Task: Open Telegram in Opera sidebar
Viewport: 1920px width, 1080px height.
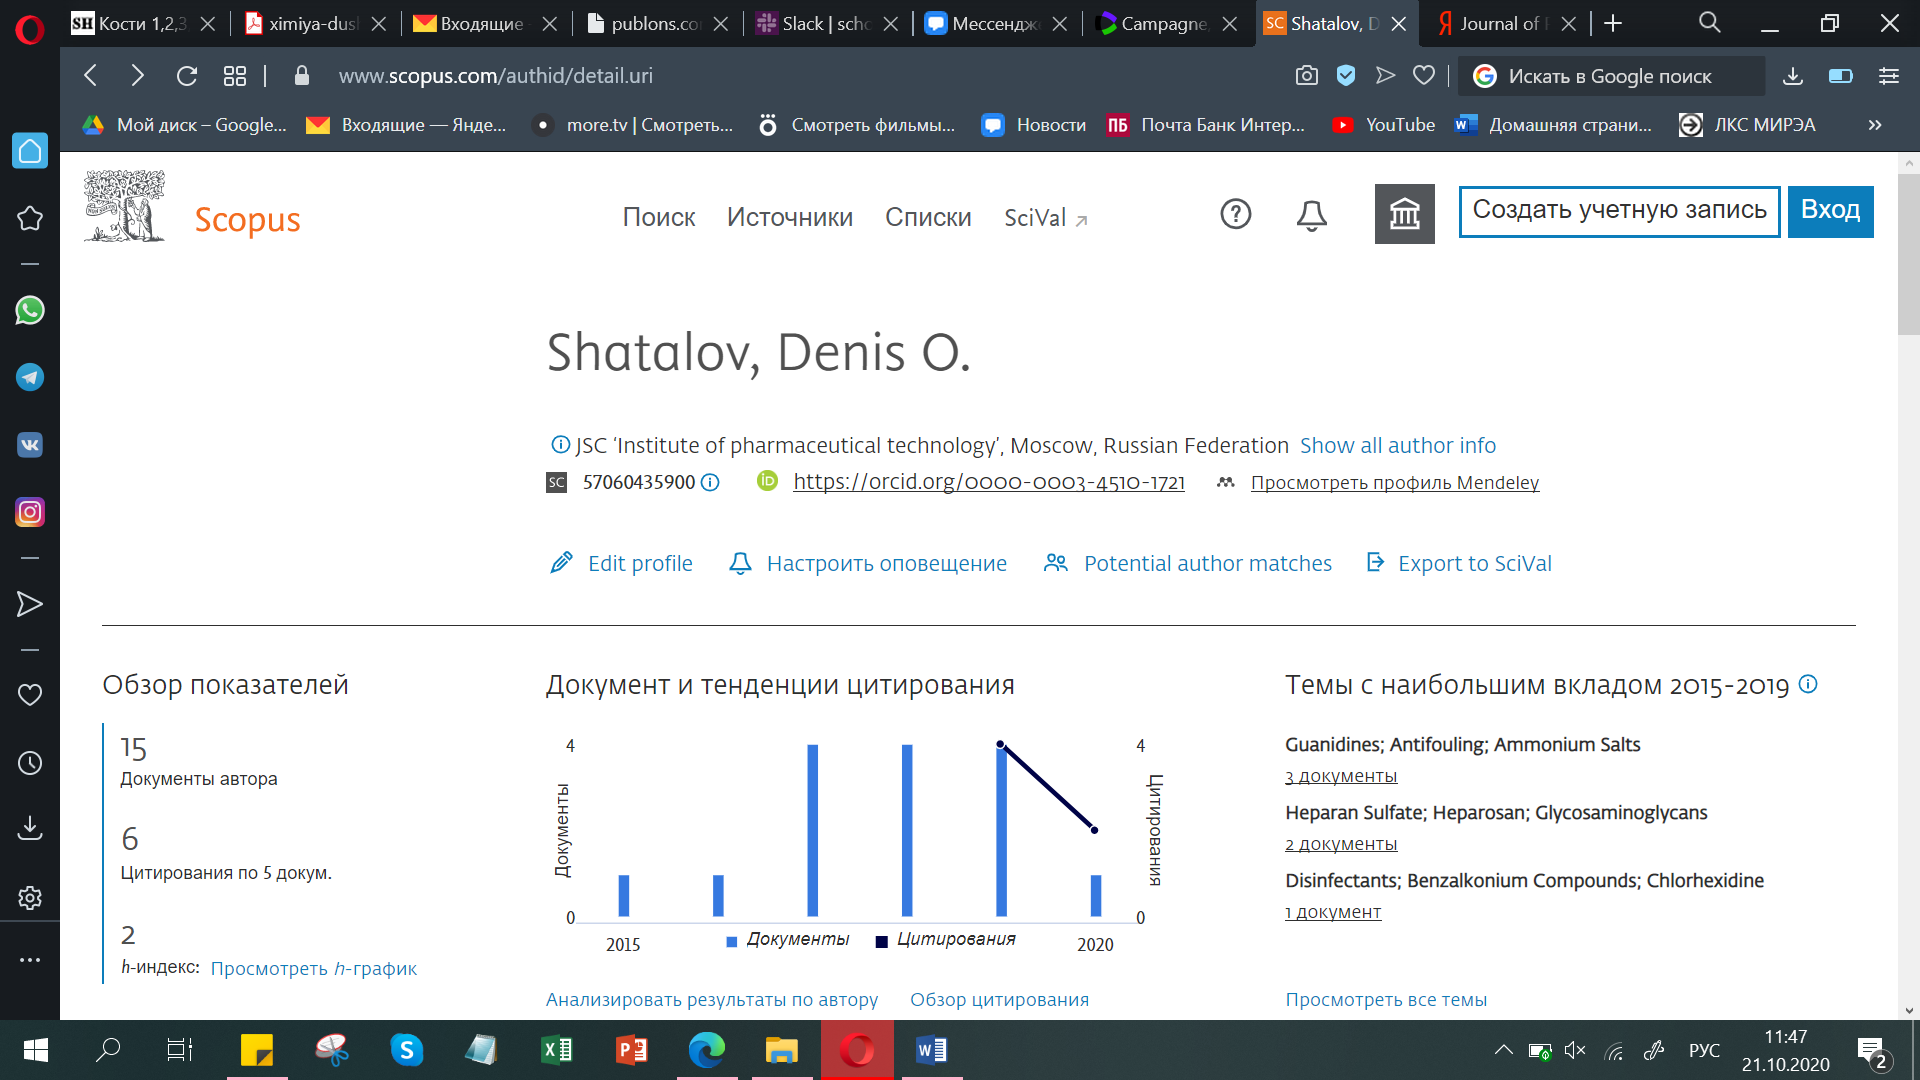Action: [30, 378]
